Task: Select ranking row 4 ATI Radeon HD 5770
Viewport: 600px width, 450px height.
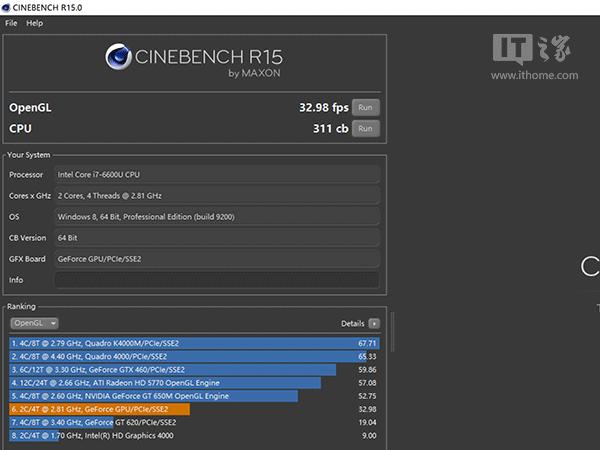Action: point(194,383)
